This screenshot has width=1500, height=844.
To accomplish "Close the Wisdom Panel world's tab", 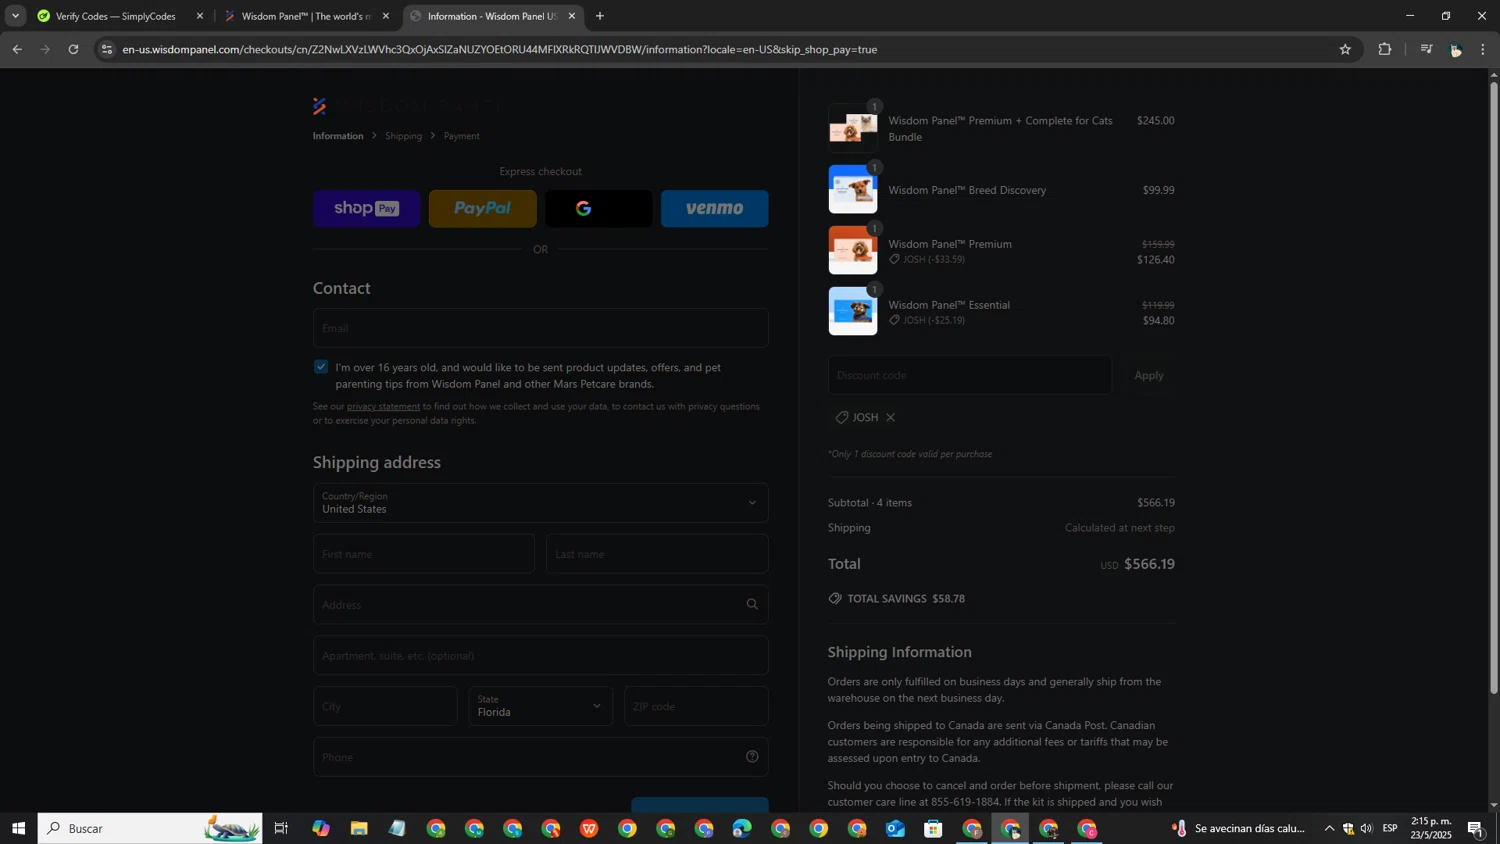I will [x=386, y=16].
